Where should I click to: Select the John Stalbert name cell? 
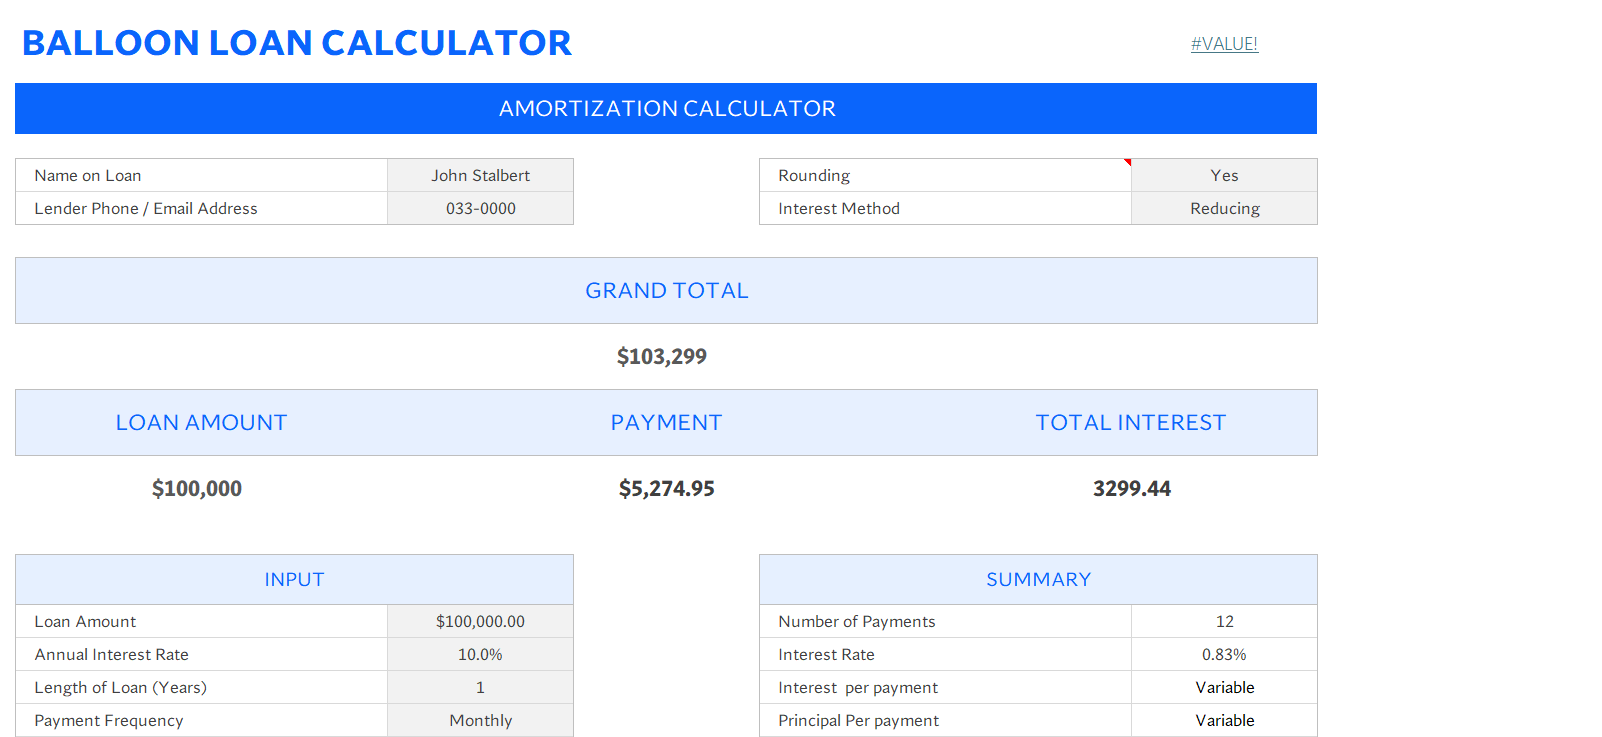pyautogui.click(x=480, y=175)
